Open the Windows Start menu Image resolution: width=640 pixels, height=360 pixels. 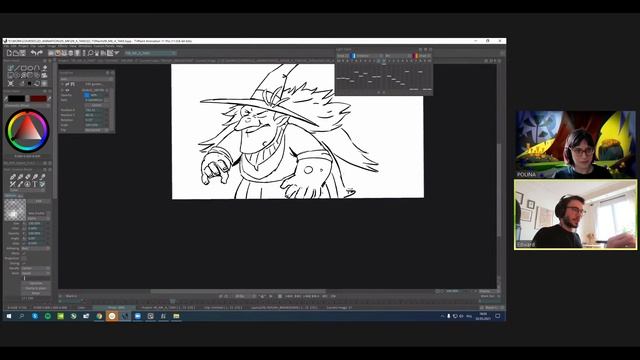click(x=9, y=316)
